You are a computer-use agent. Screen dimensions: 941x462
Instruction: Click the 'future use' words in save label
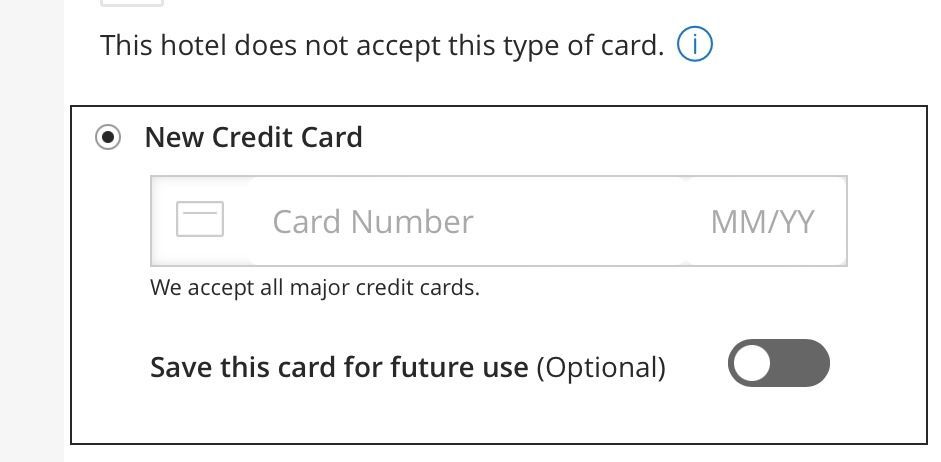coord(459,367)
